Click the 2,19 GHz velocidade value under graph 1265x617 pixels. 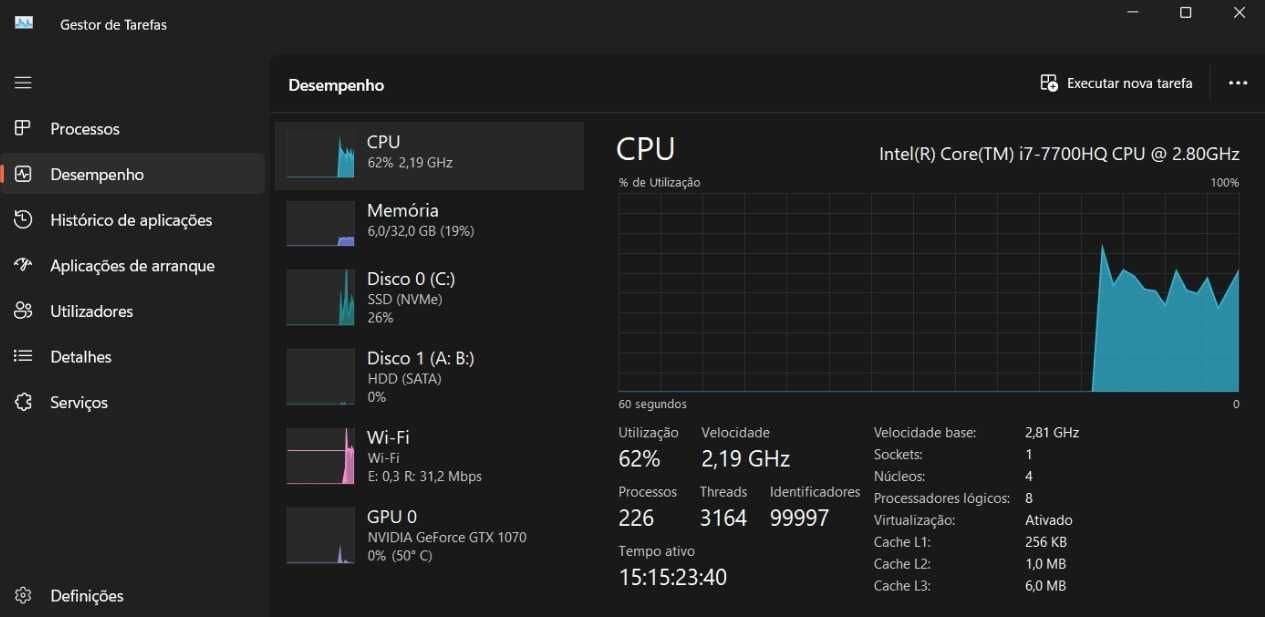point(746,459)
